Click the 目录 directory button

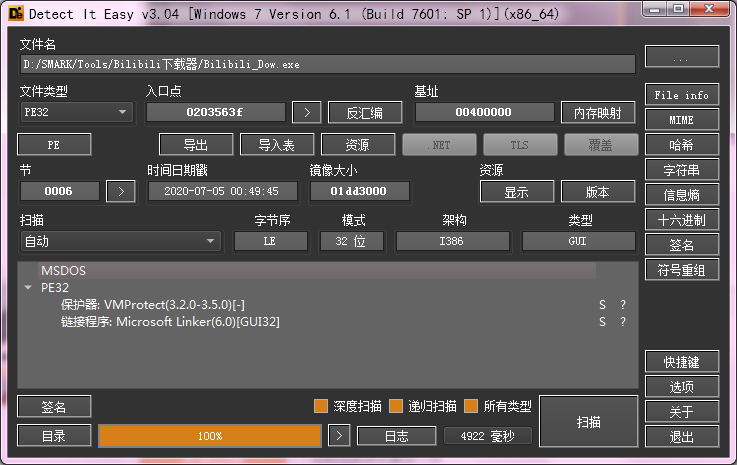pyautogui.click(x=54, y=436)
